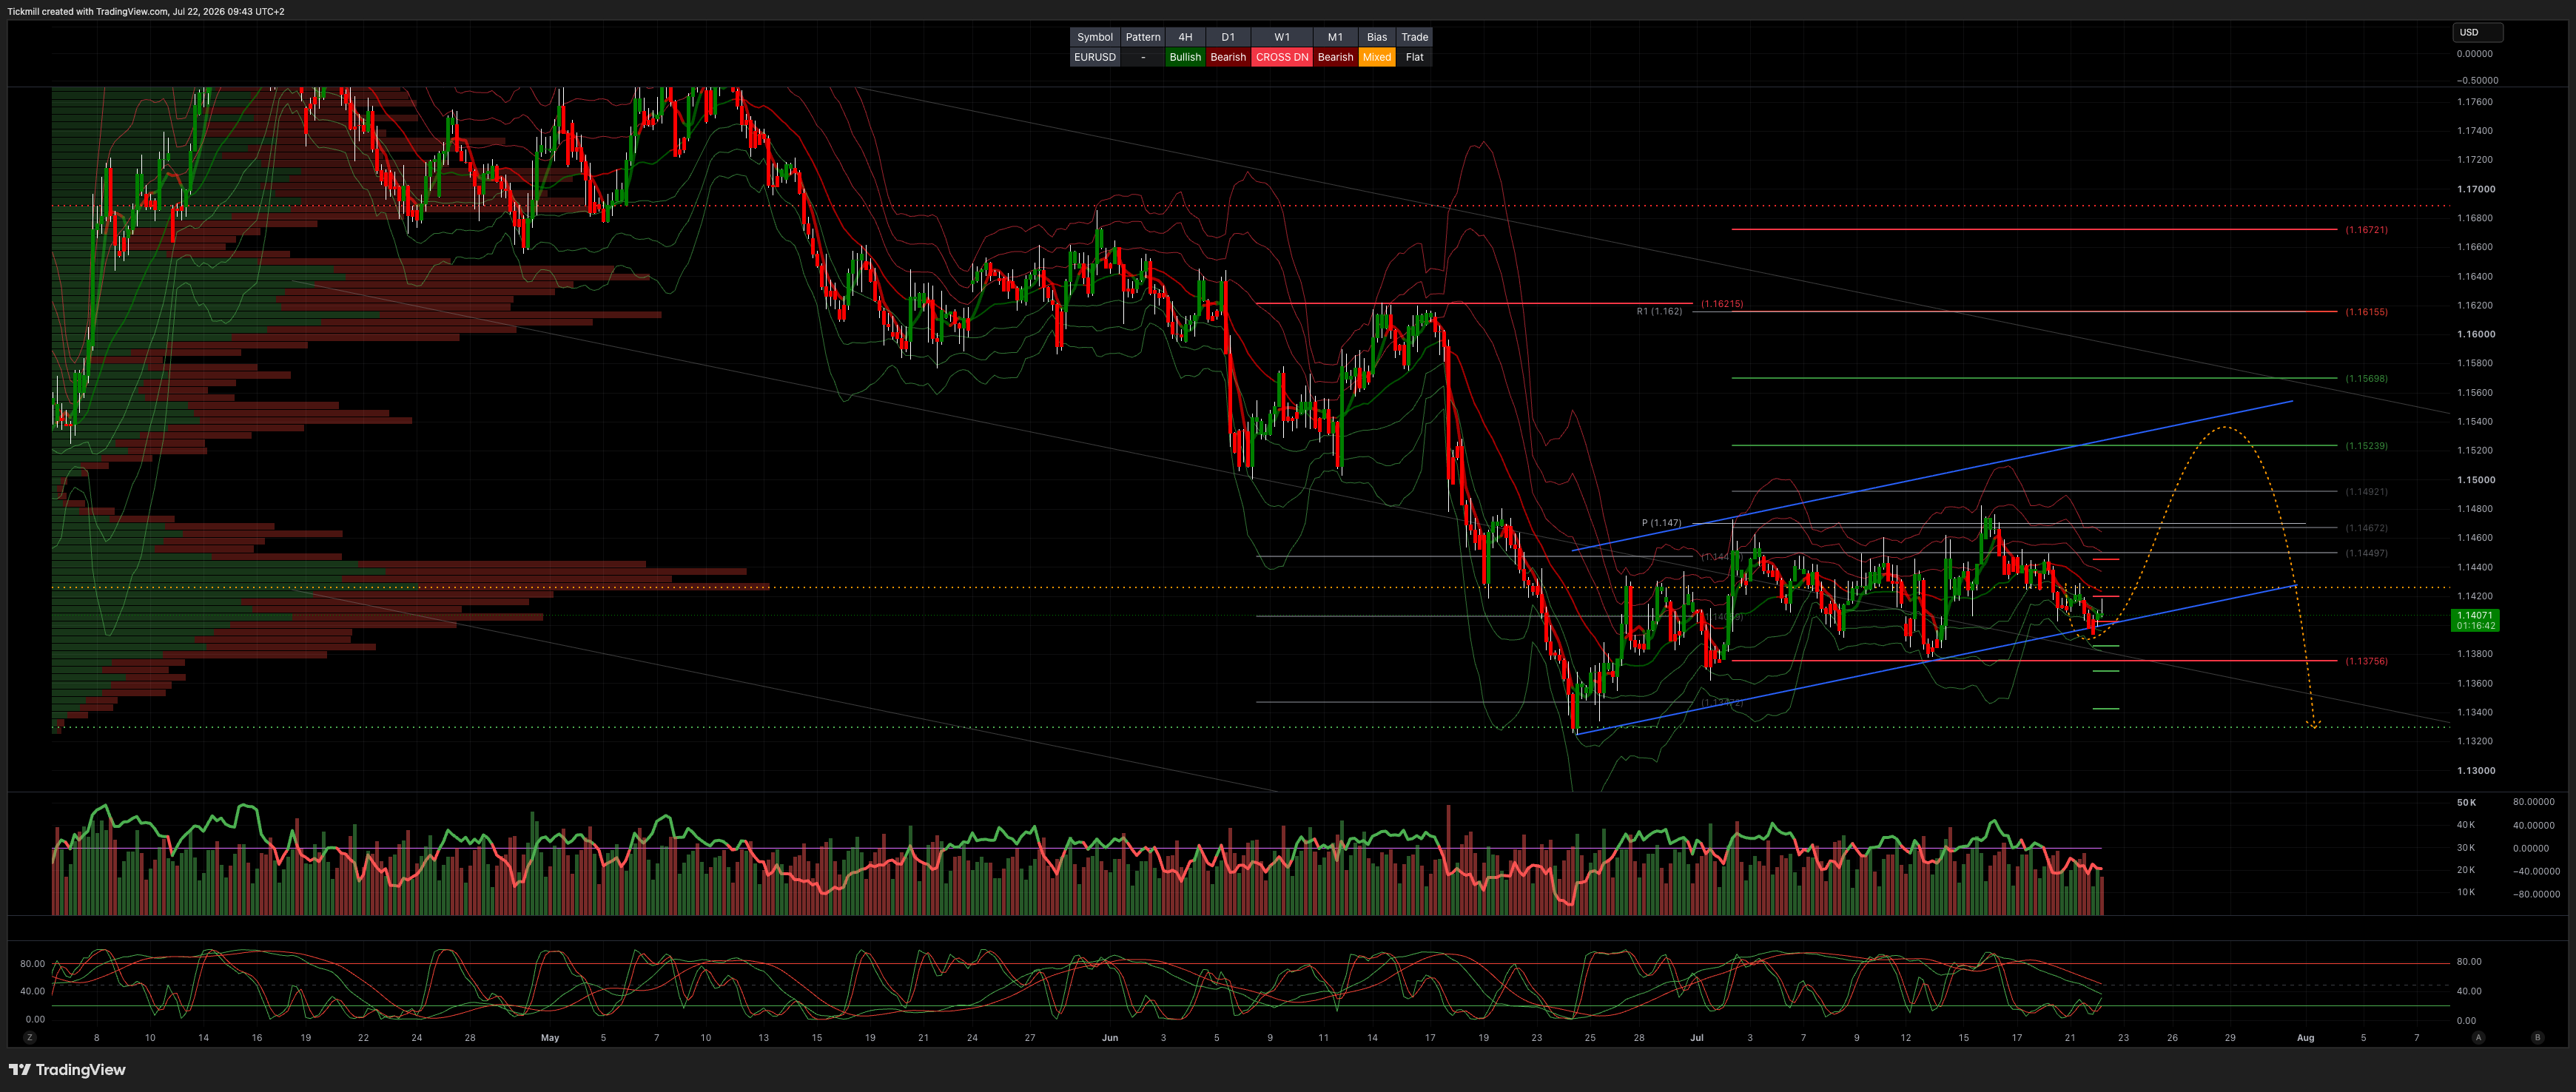Click the 50 K volume axis label

point(2467,803)
